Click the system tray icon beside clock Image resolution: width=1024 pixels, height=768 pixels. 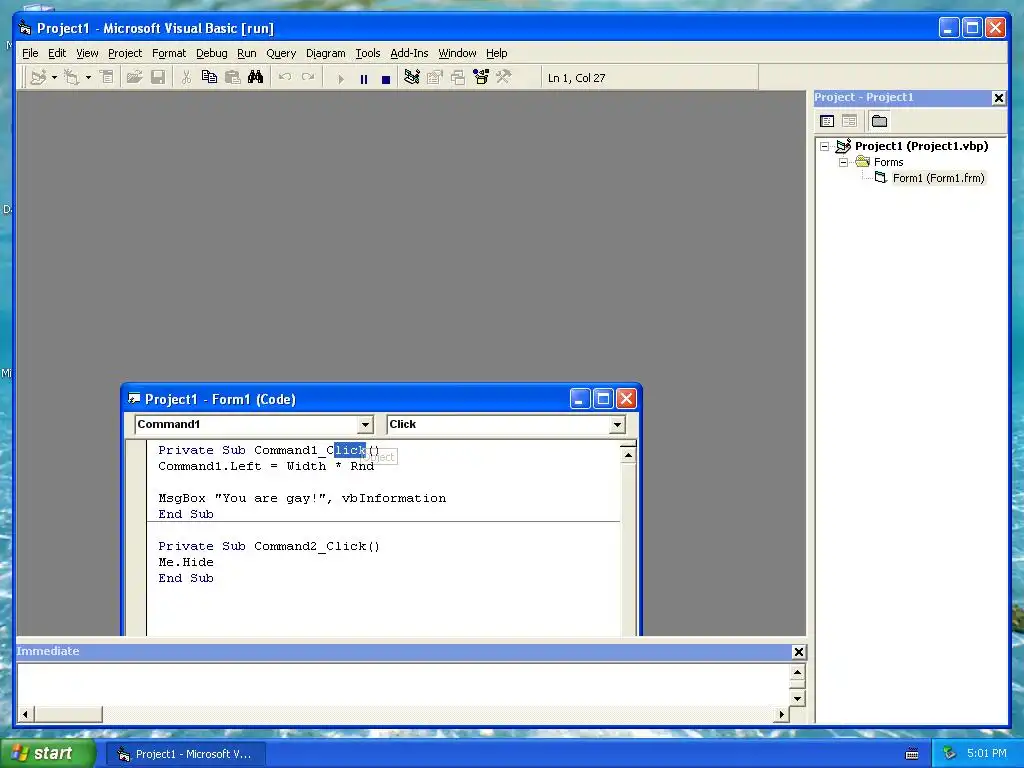[949, 754]
